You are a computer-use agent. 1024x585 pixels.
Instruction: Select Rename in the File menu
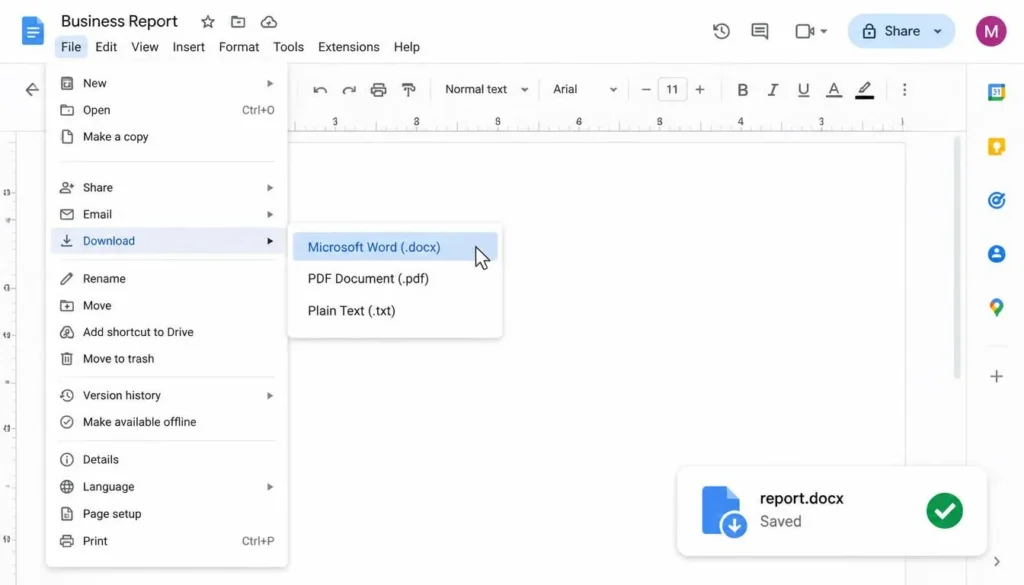(x=167, y=279)
